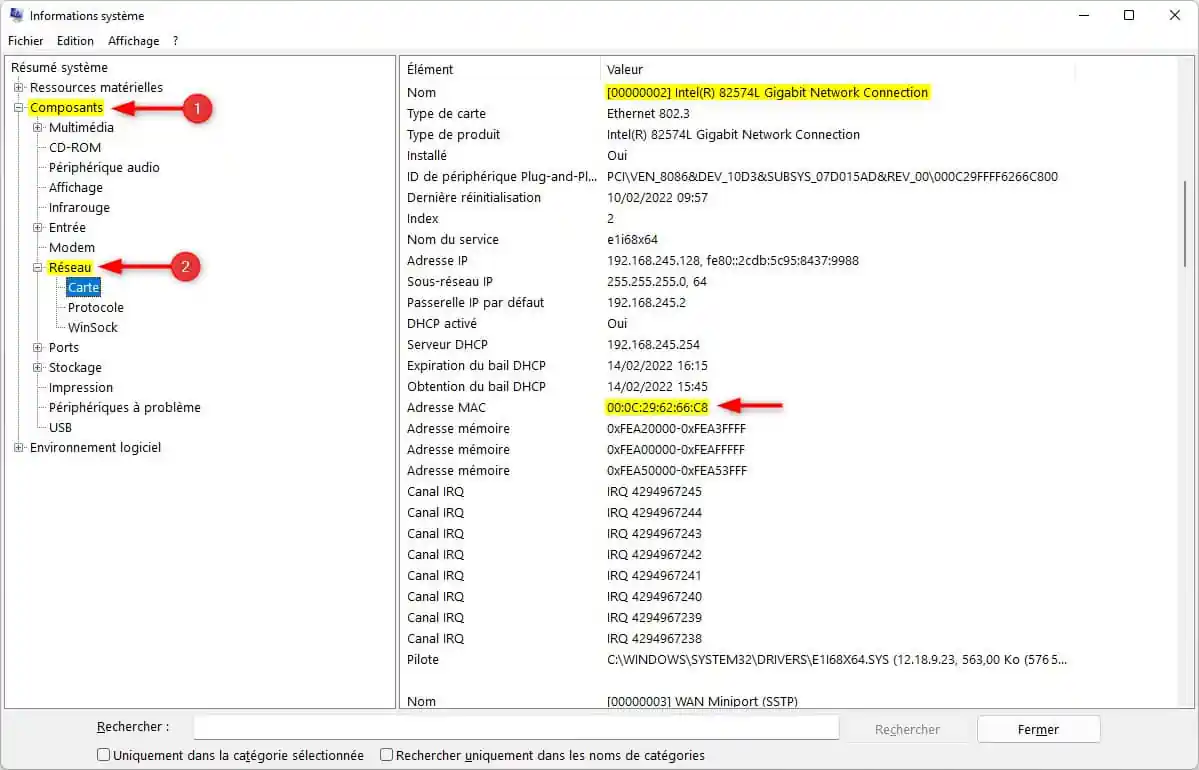This screenshot has width=1199, height=770.
Task: Select the MAC address value 00:0C:29:62:66:C8
Action: click(x=658, y=408)
